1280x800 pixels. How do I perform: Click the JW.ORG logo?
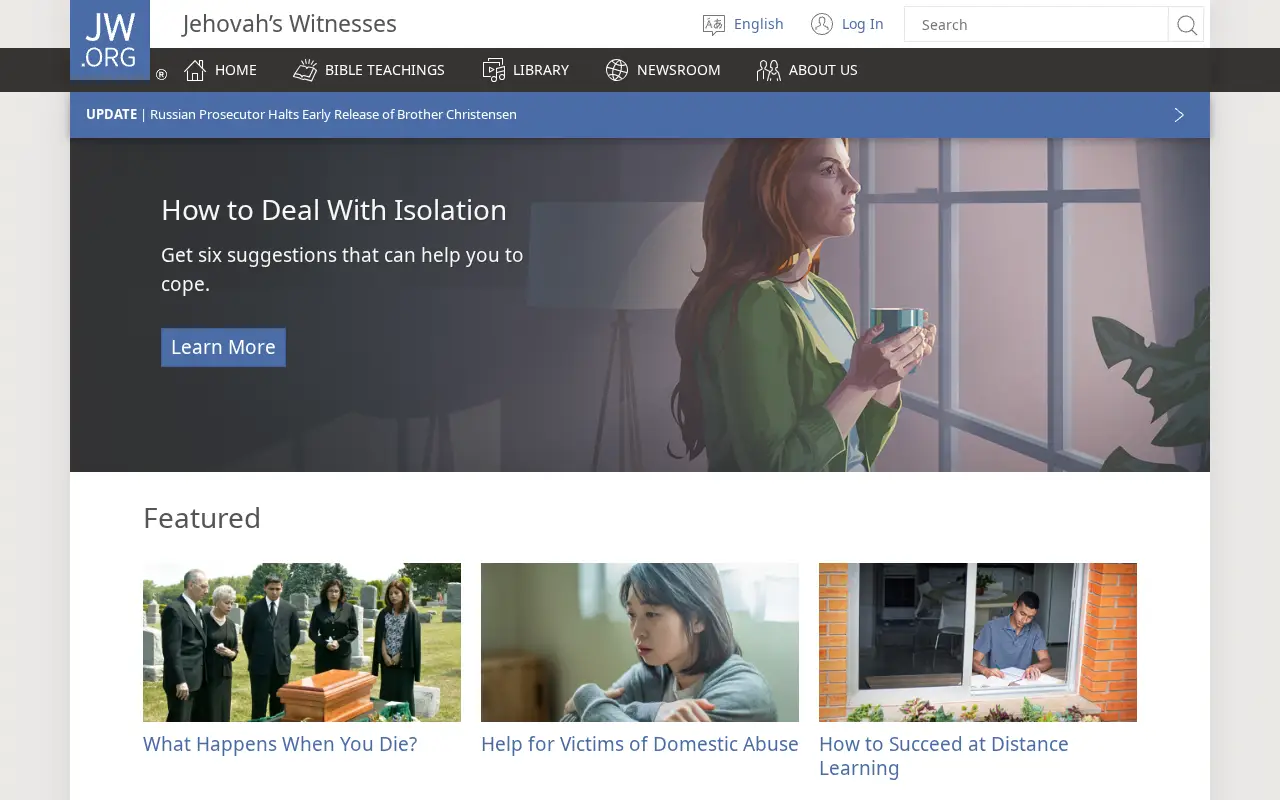110,40
